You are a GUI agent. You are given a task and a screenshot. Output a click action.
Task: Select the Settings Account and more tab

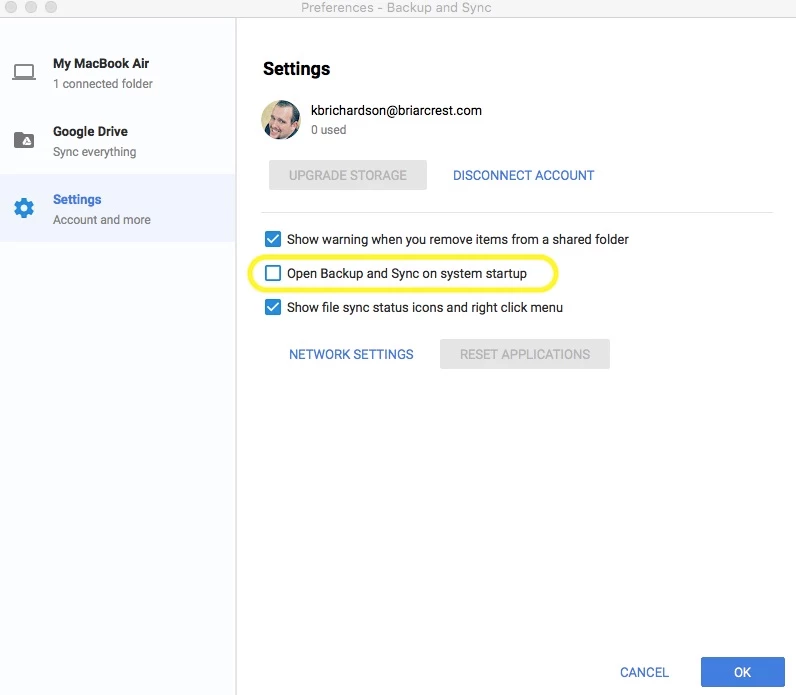pos(118,208)
